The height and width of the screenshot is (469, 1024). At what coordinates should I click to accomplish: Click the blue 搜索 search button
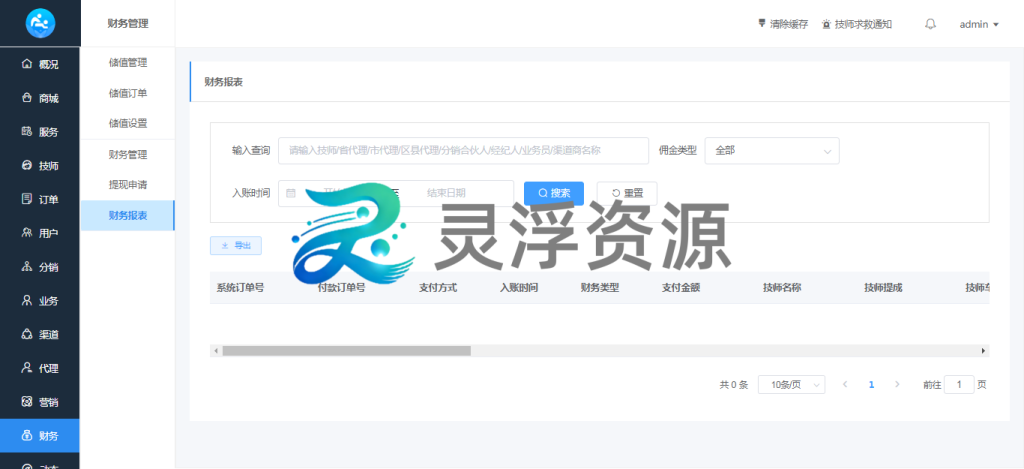pos(554,193)
